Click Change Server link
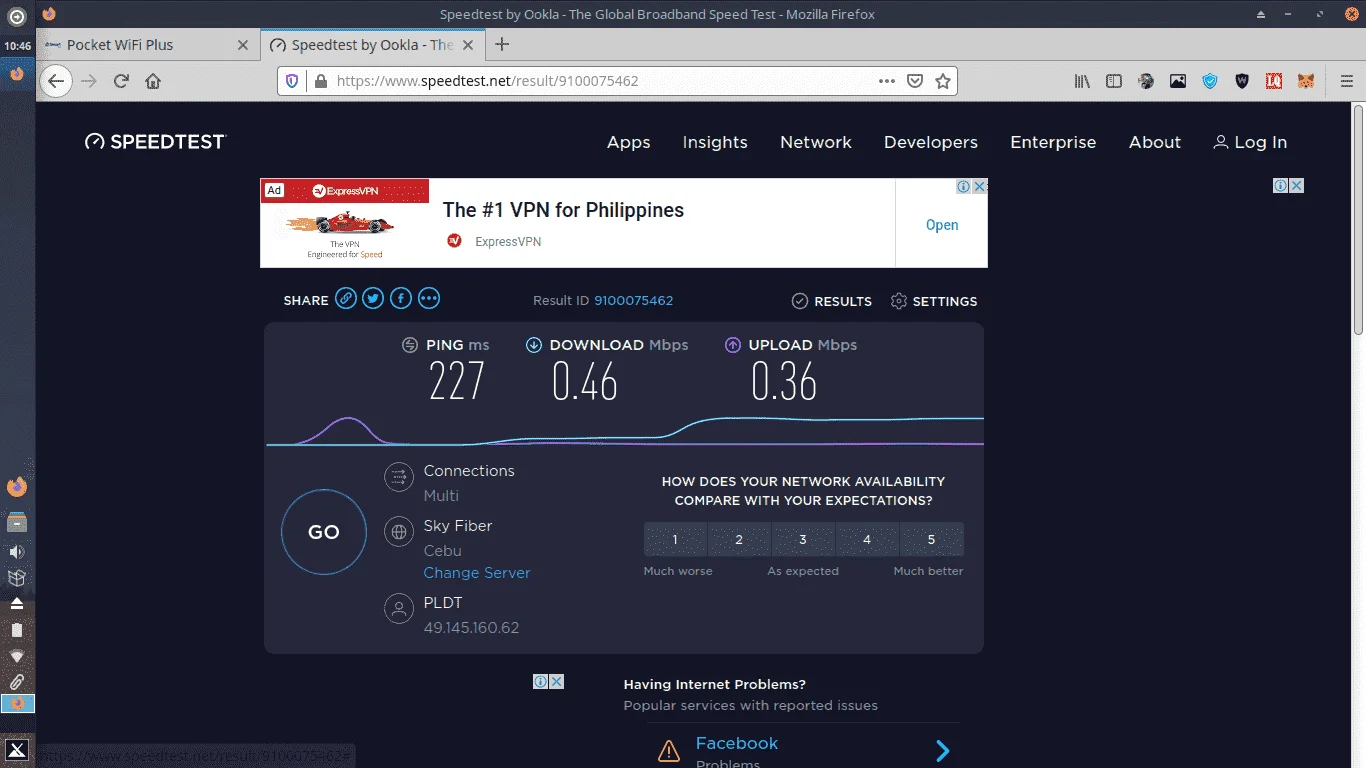The width and height of the screenshot is (1366, 768). pyautogui.click(x=477, y=573)
